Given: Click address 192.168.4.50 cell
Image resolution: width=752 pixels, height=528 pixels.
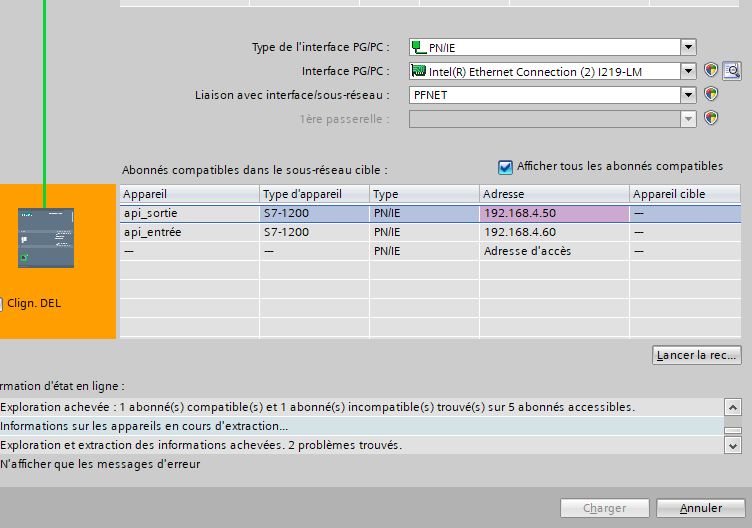Looking at the screenshot, I should tap(554, 213).
